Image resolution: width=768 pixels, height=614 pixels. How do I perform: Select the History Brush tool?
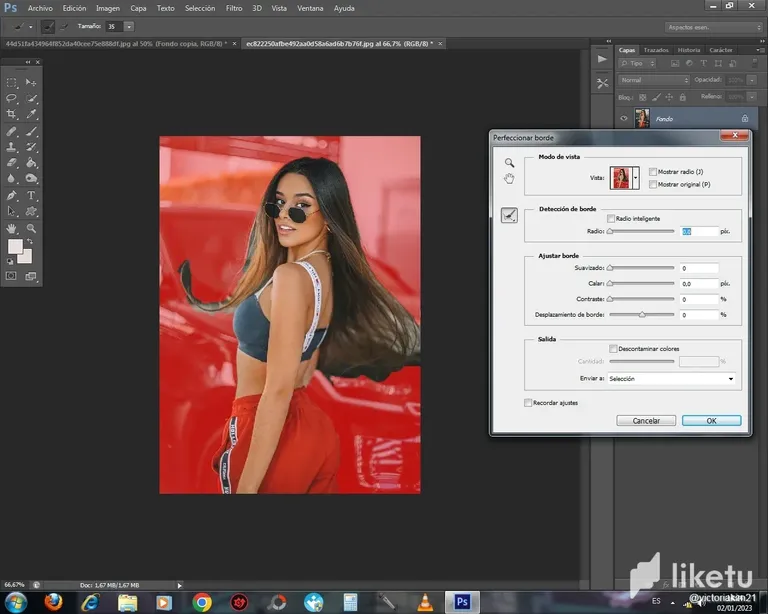click(x=31, y=147)
